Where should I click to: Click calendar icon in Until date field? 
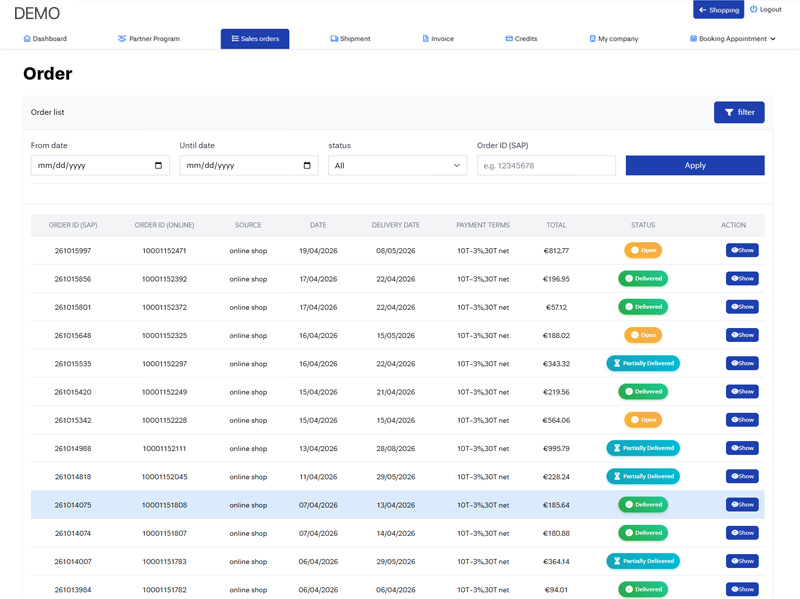click(307, 166)
